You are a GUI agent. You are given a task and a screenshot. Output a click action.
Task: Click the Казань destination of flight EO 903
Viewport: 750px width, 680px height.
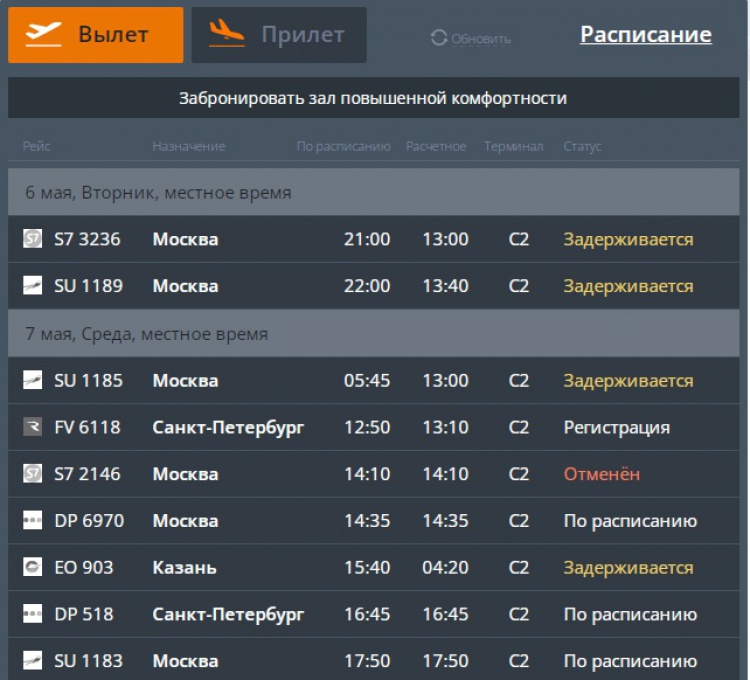click(x=184, y=567)
